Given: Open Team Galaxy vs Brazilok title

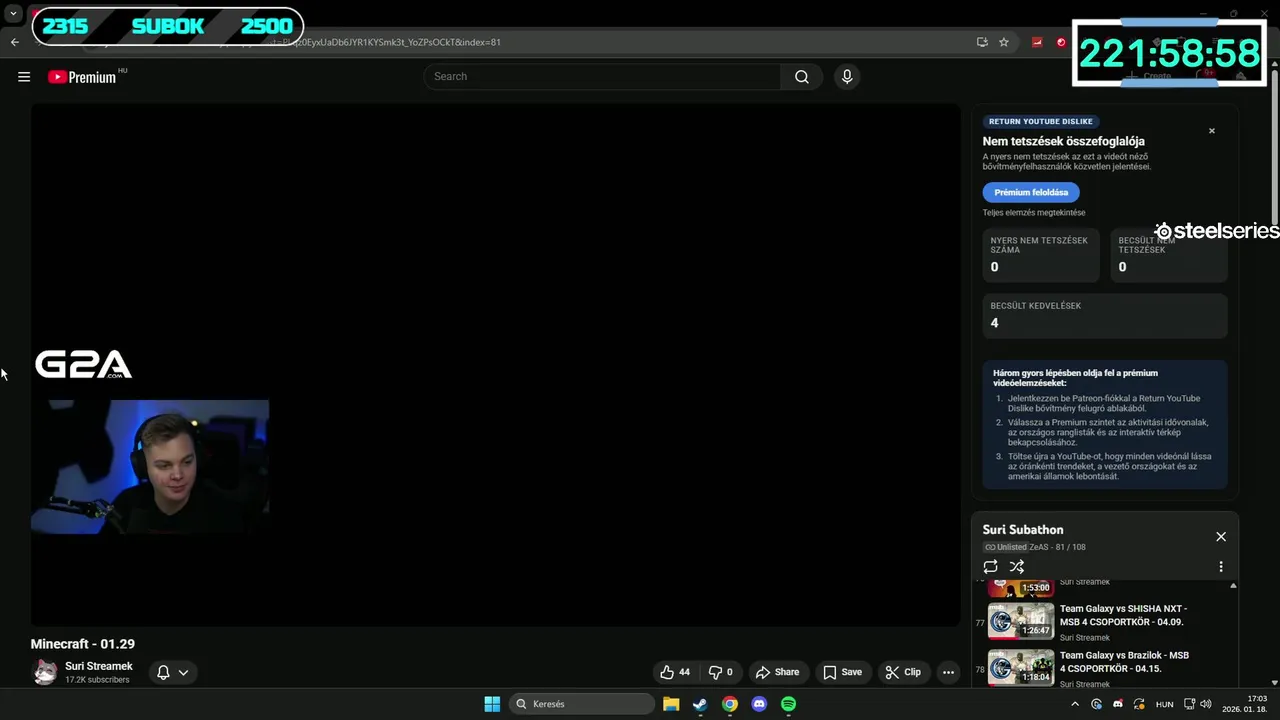Looking at the screenshot, I should click(x=1124, y=662).
